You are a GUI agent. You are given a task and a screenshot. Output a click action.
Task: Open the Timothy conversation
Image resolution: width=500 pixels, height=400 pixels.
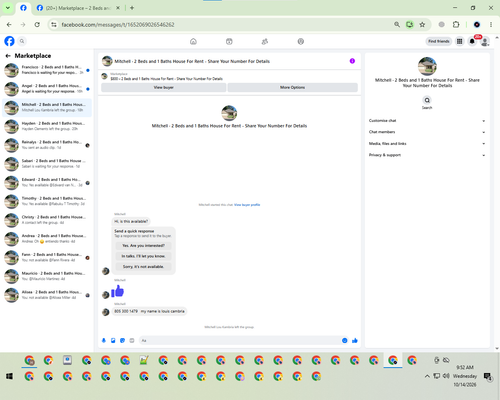[x=47, y=201]
